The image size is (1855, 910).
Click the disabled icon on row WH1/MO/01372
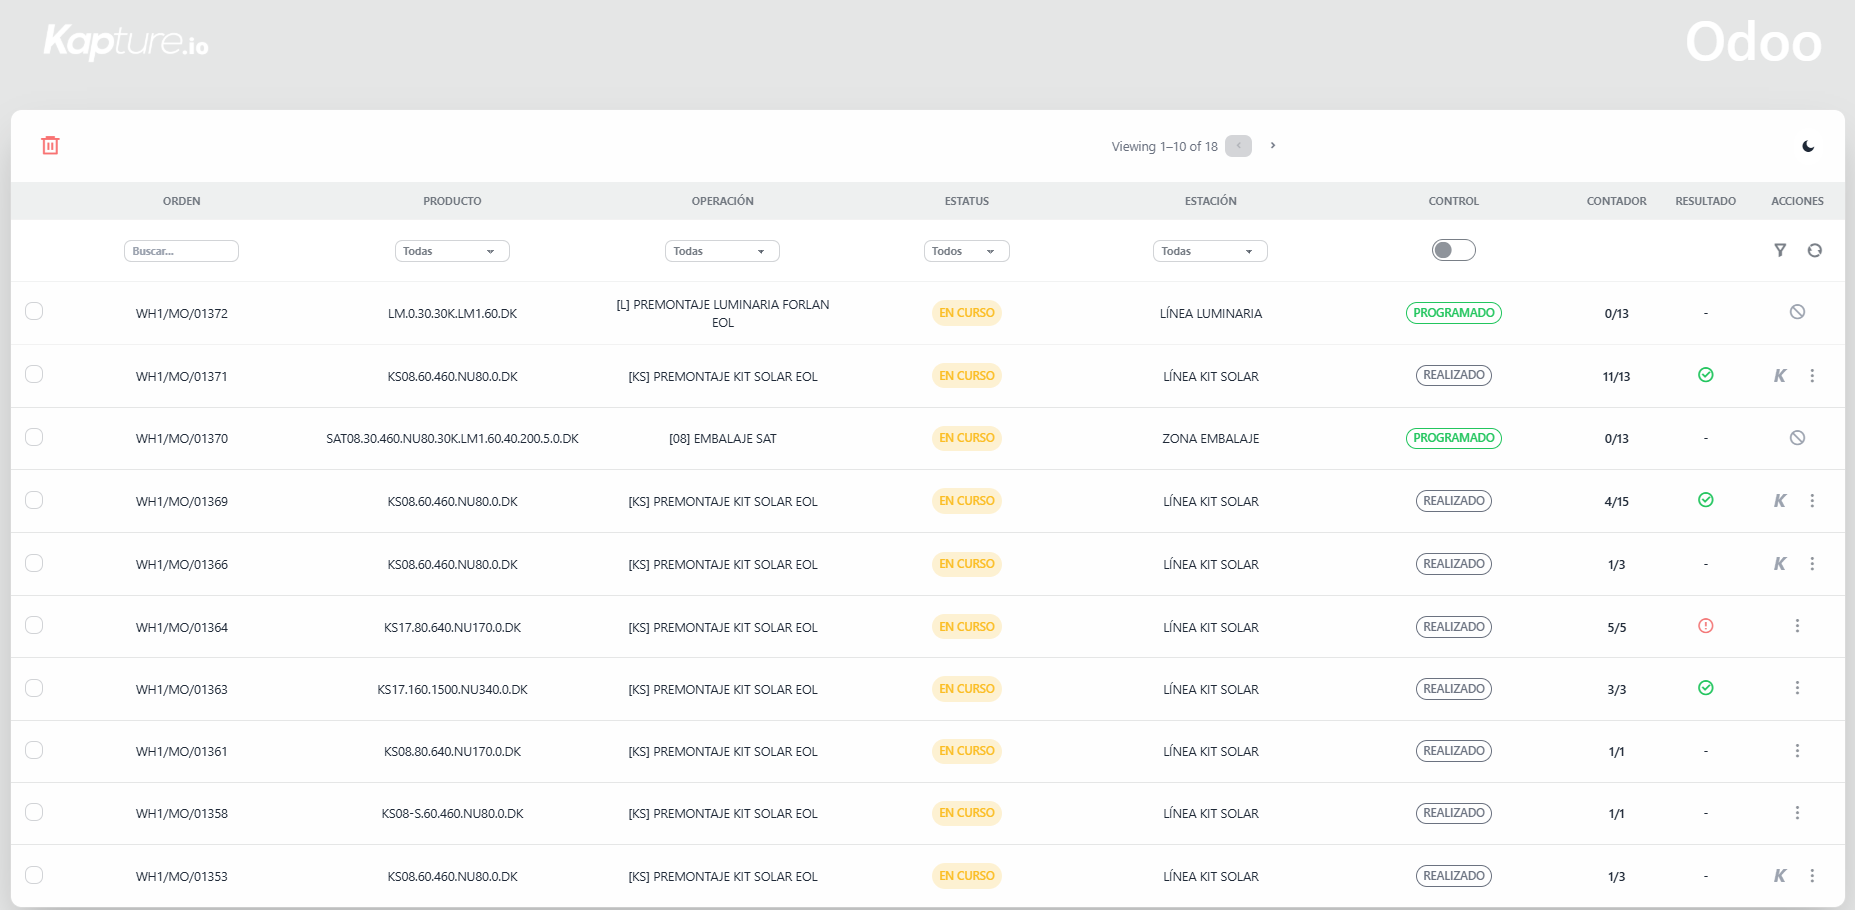point(1797,311)
